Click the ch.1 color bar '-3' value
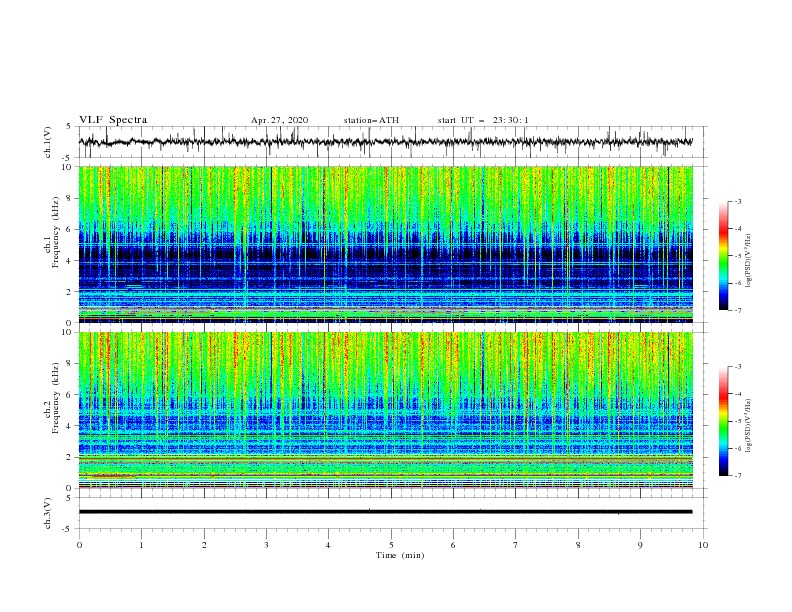 737,201
